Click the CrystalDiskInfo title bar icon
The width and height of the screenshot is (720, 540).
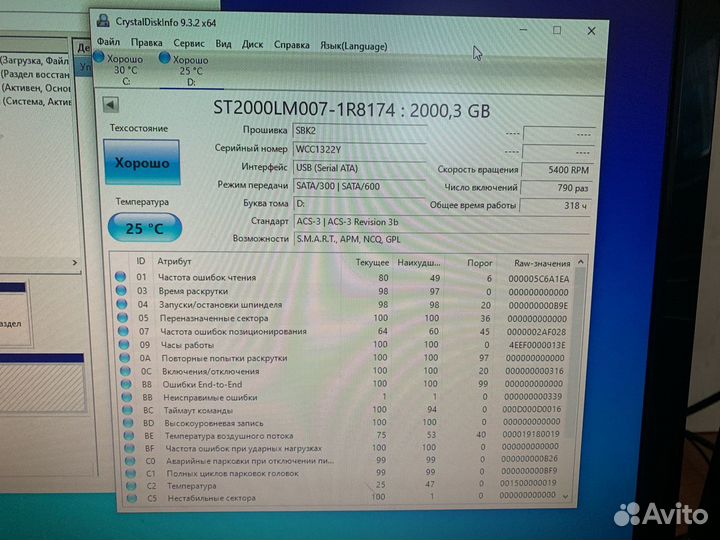click(x=103, y=21)
